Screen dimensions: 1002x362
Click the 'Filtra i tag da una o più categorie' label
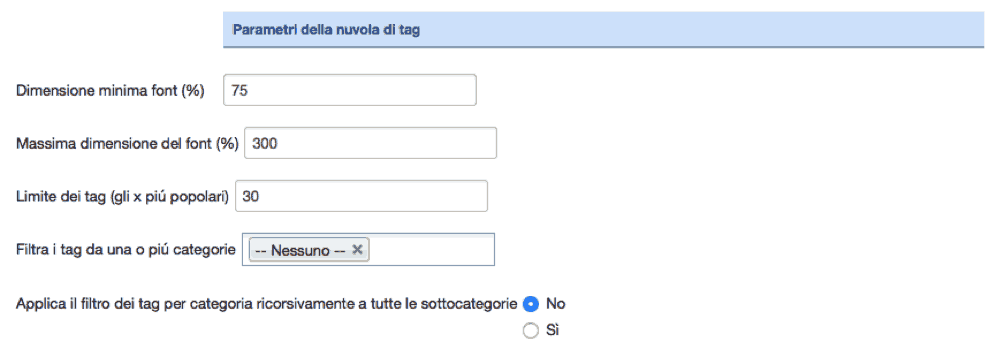tap(126, 250)
